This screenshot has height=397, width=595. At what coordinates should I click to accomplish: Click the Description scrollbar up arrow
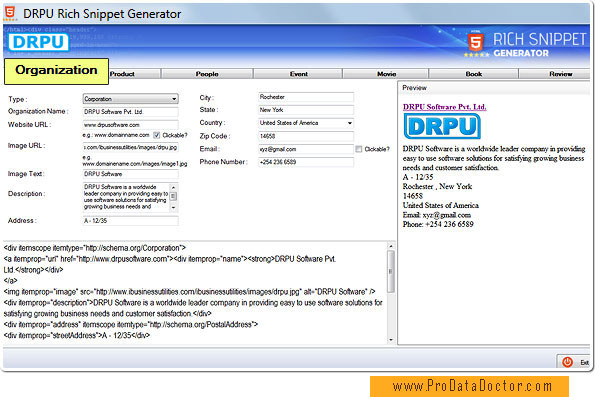[173, 187]
